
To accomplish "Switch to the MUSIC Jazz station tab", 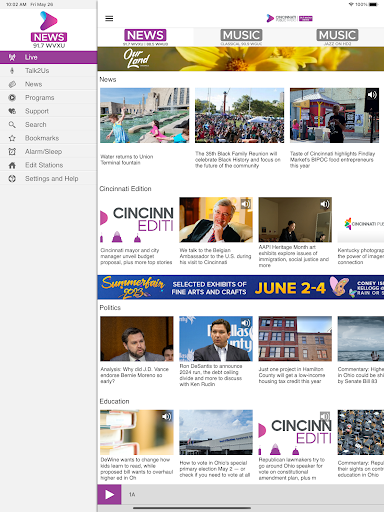I will pos(337,37).
